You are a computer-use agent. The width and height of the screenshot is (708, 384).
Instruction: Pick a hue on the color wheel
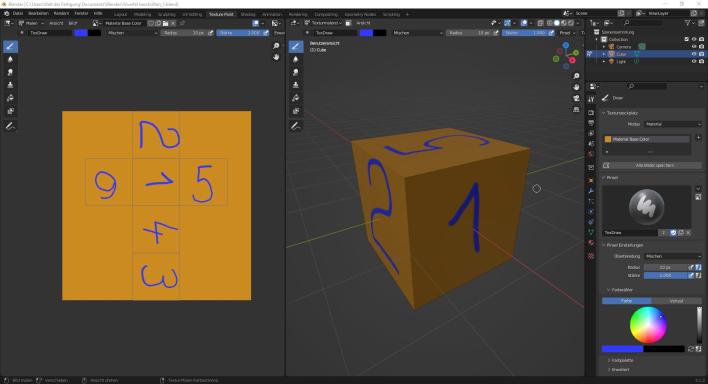pyautogui.click(x=648, y=325)
